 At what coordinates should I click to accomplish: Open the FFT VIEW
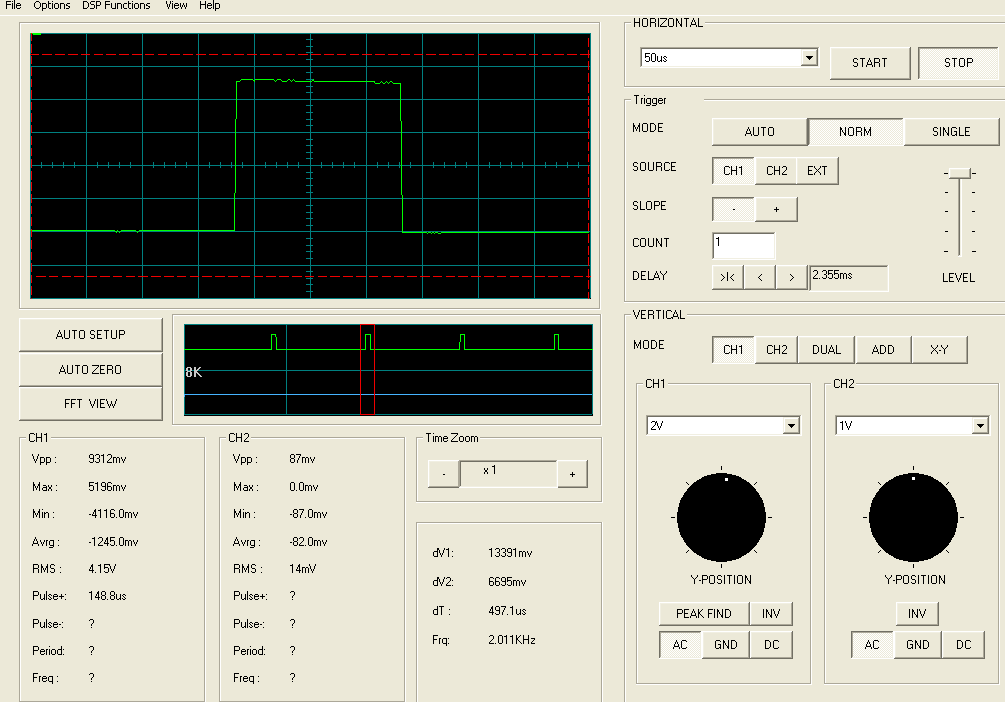tap(90, 404)
